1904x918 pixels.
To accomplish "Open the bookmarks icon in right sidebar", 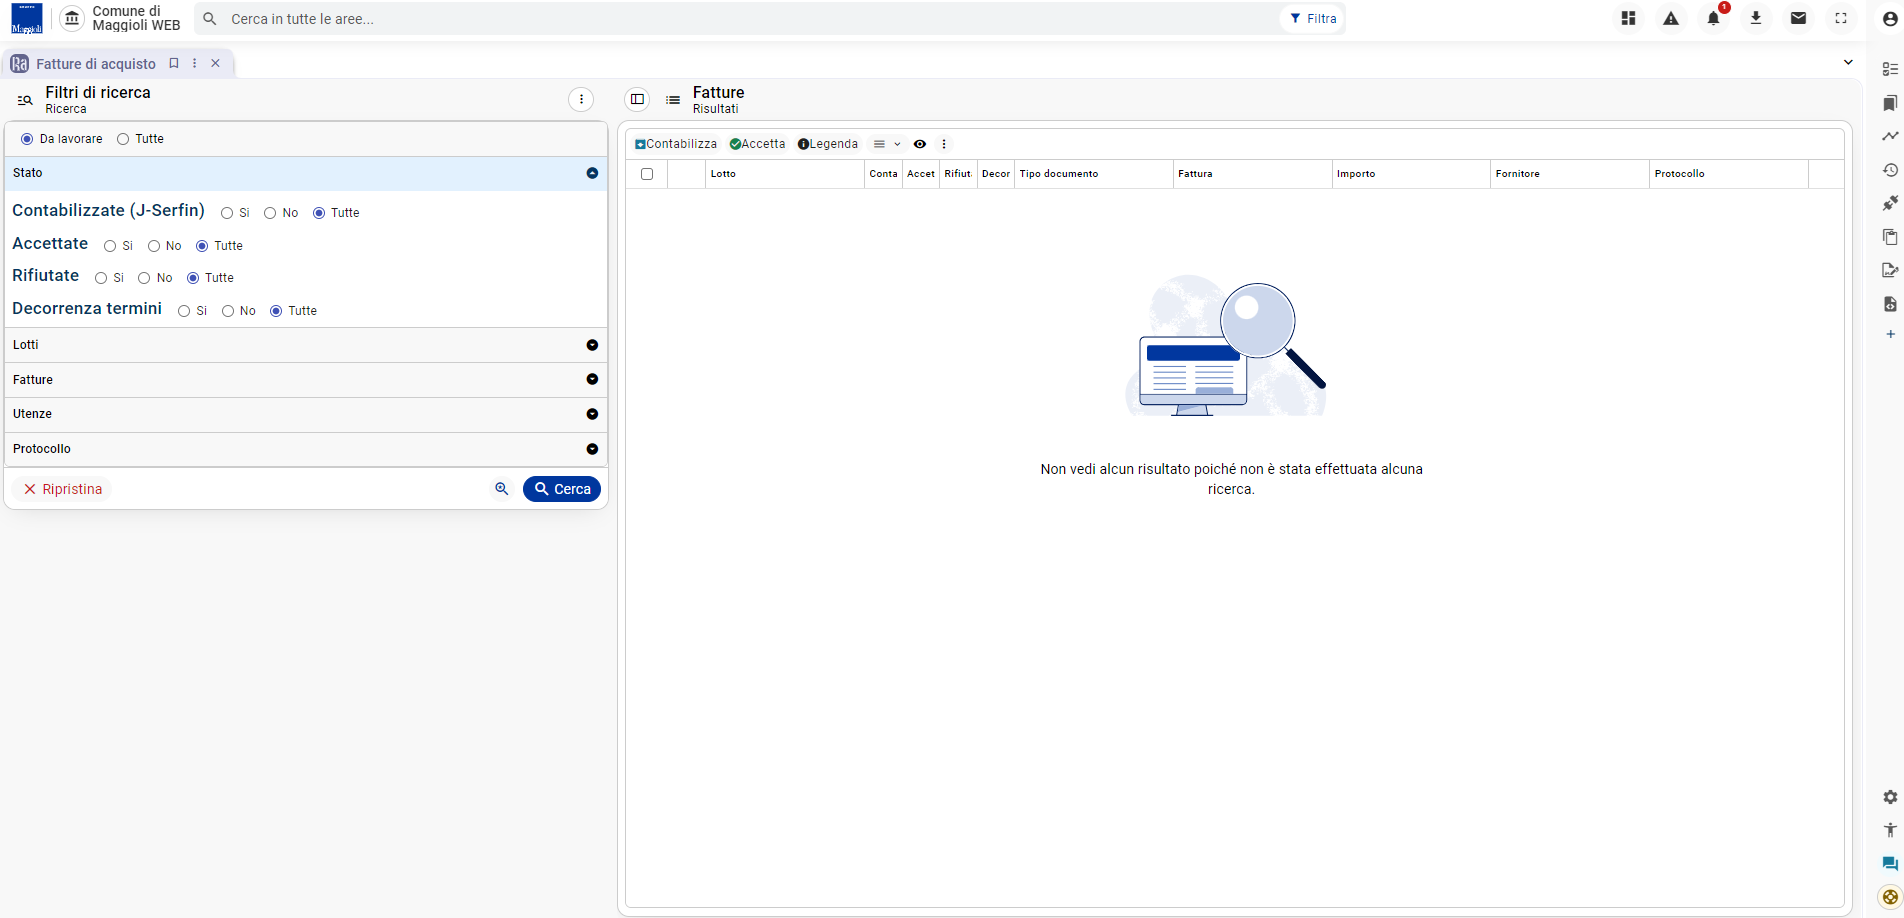I will point(1890,103).
